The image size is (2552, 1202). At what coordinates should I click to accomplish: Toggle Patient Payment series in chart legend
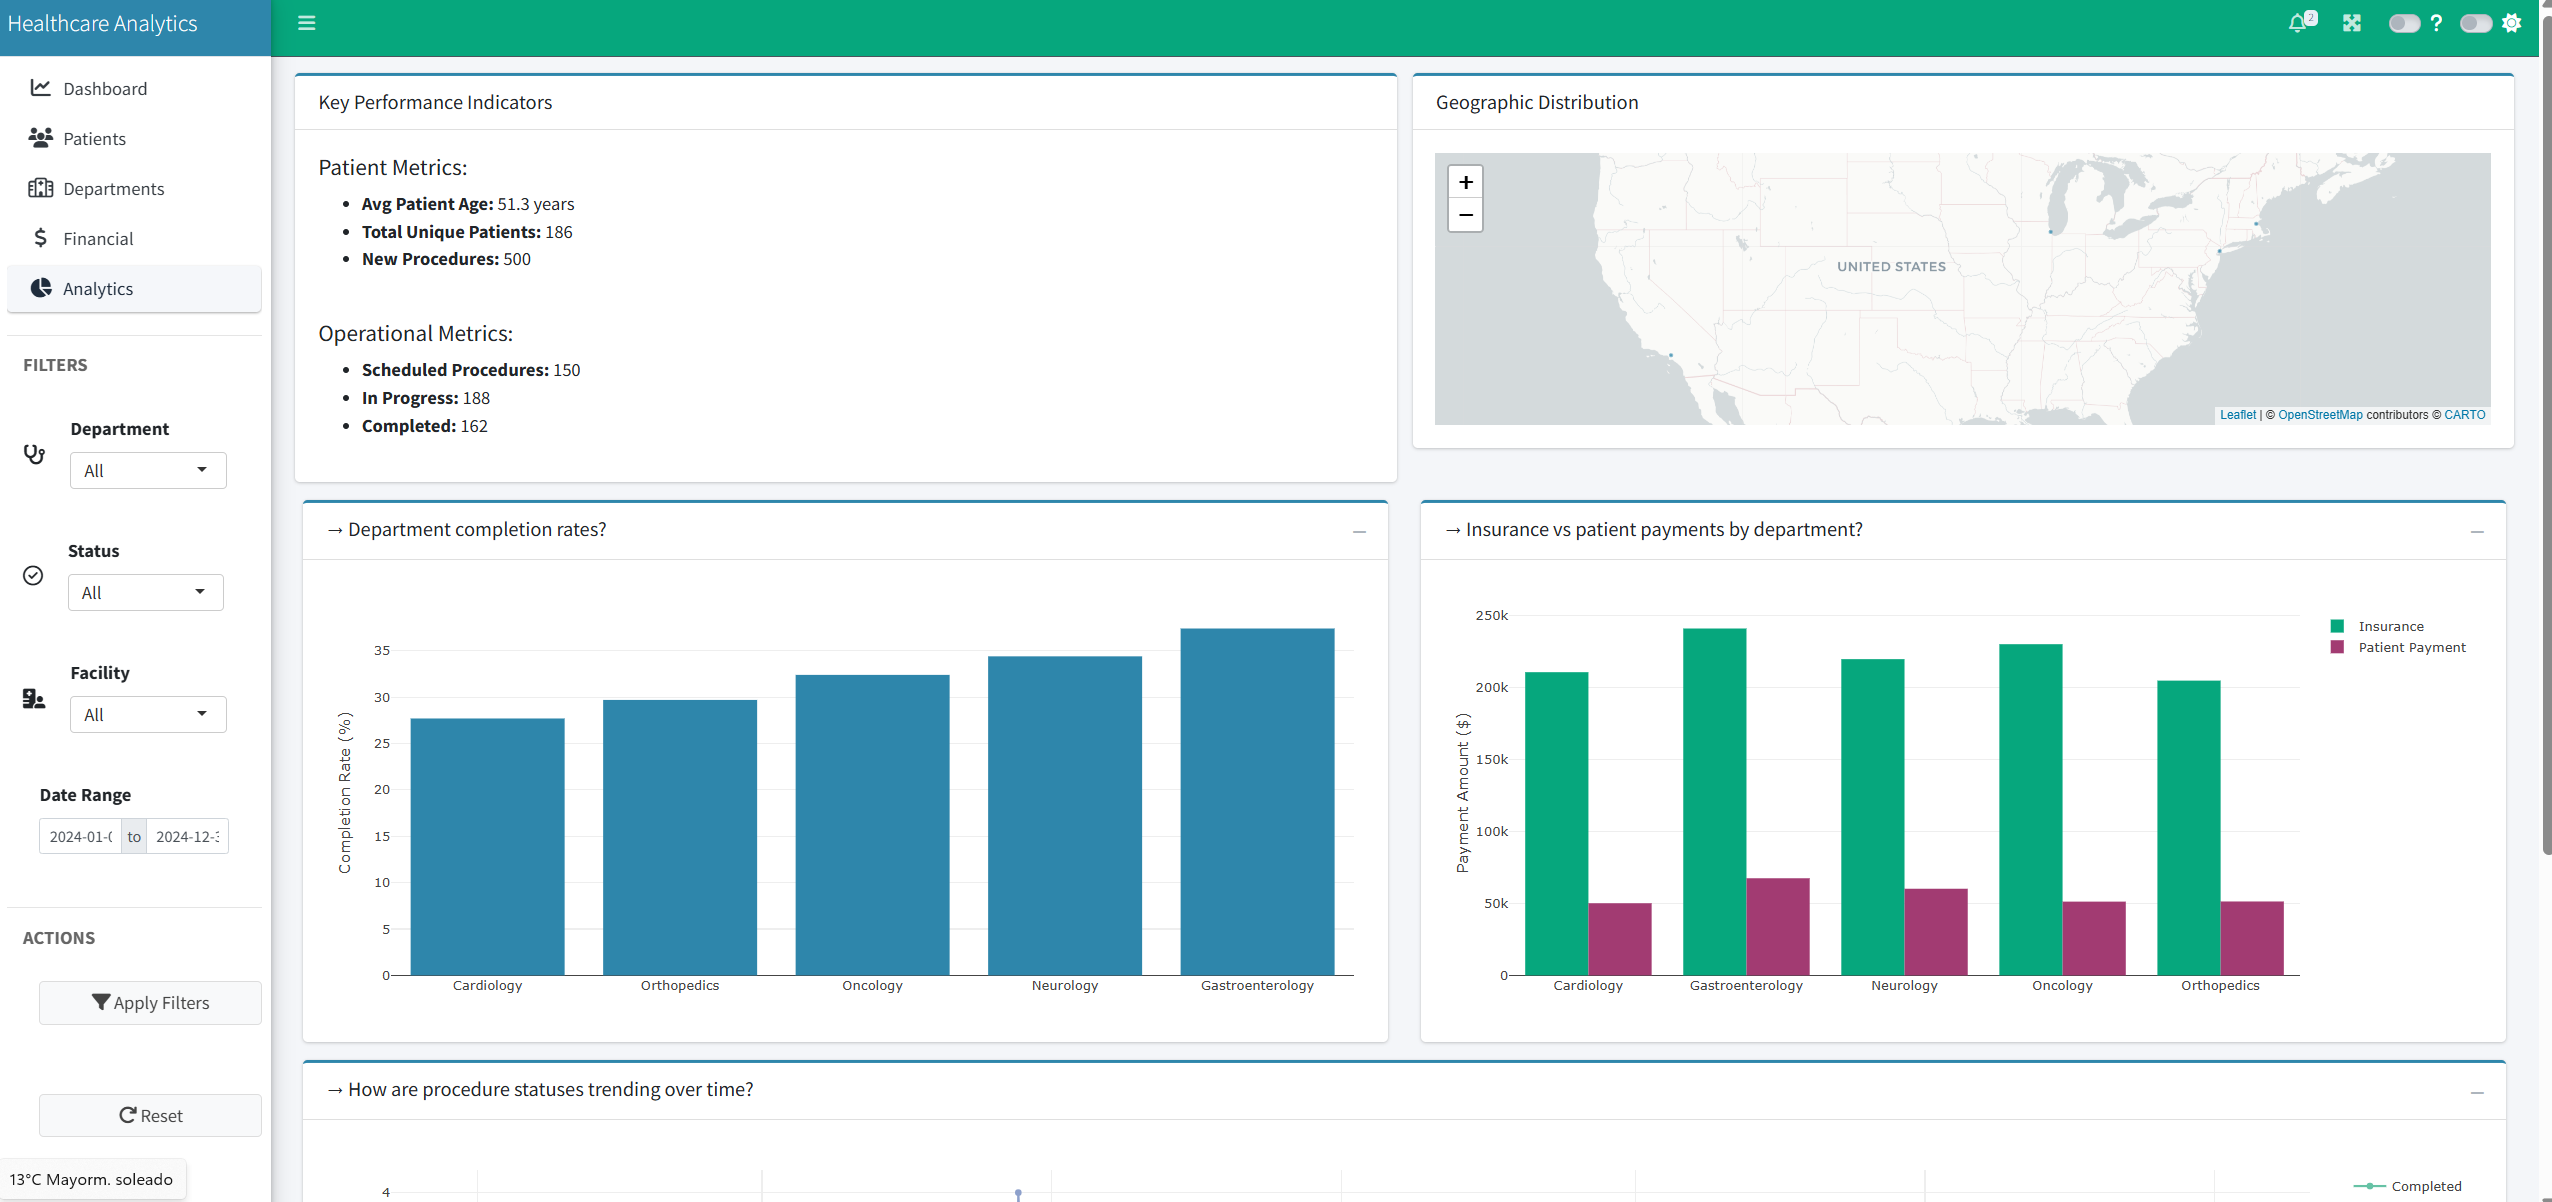[x=2411, y=648]
